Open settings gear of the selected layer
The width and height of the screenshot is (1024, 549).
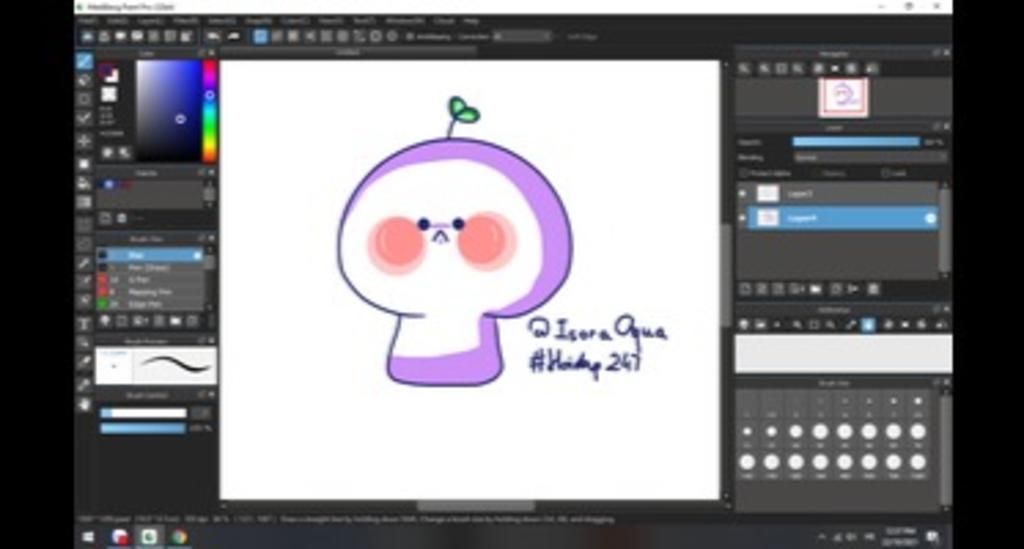click(x=931, y=219)
